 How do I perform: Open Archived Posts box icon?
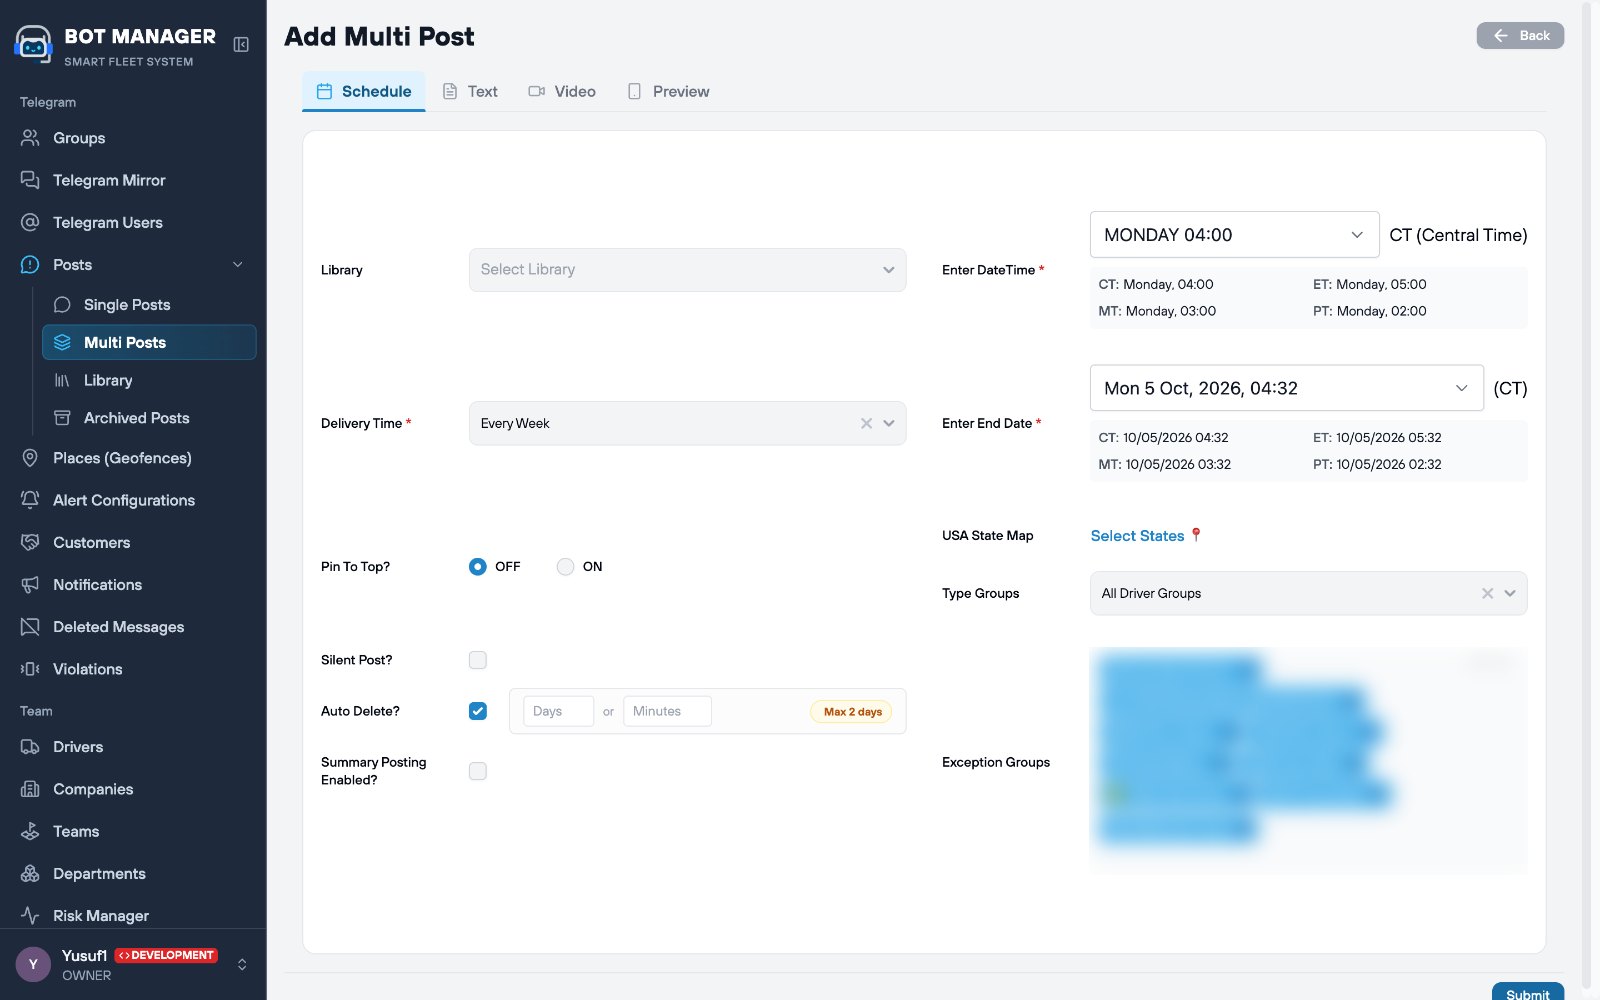[62, 418]
